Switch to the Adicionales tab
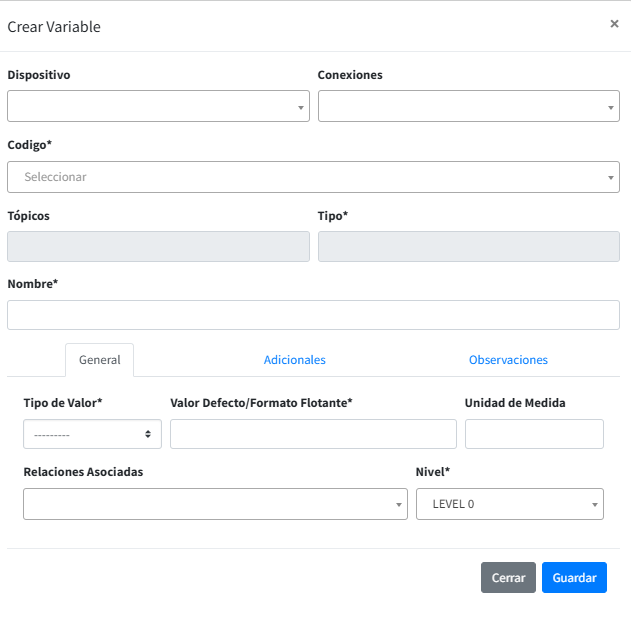631x618 pixels. (x=294, y=360)
